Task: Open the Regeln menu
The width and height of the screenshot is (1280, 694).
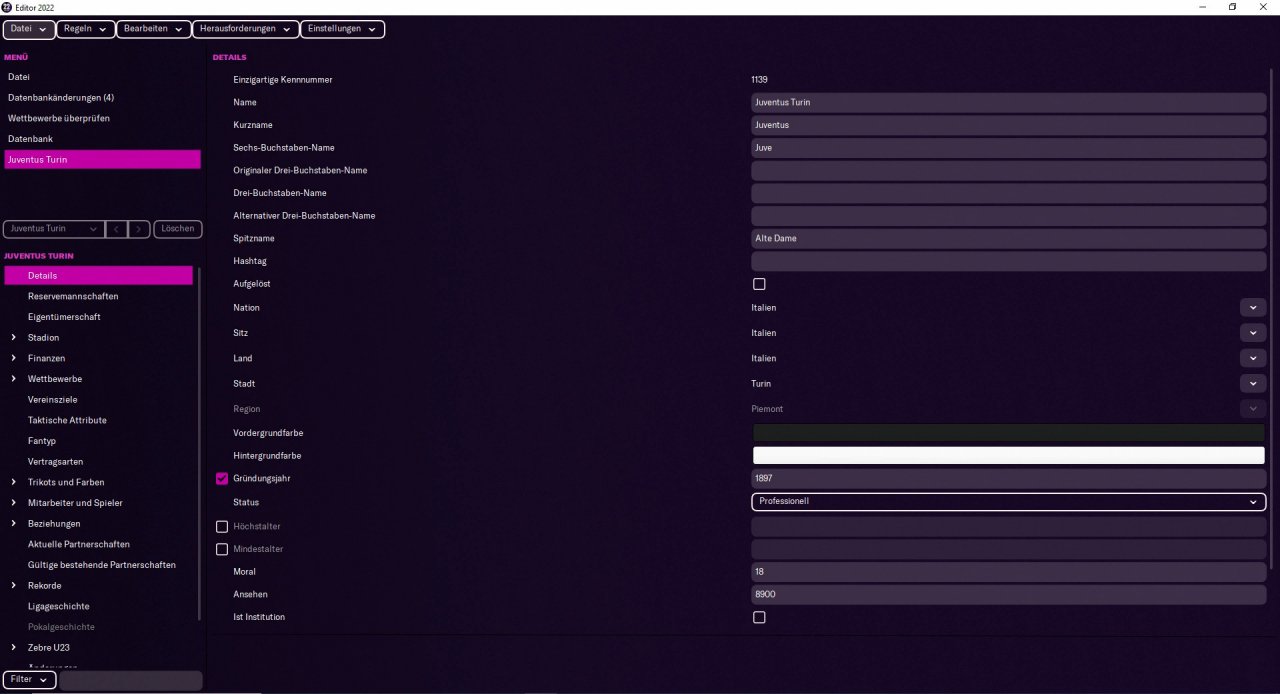Action: pyautogui.click(x=85, y=29)
